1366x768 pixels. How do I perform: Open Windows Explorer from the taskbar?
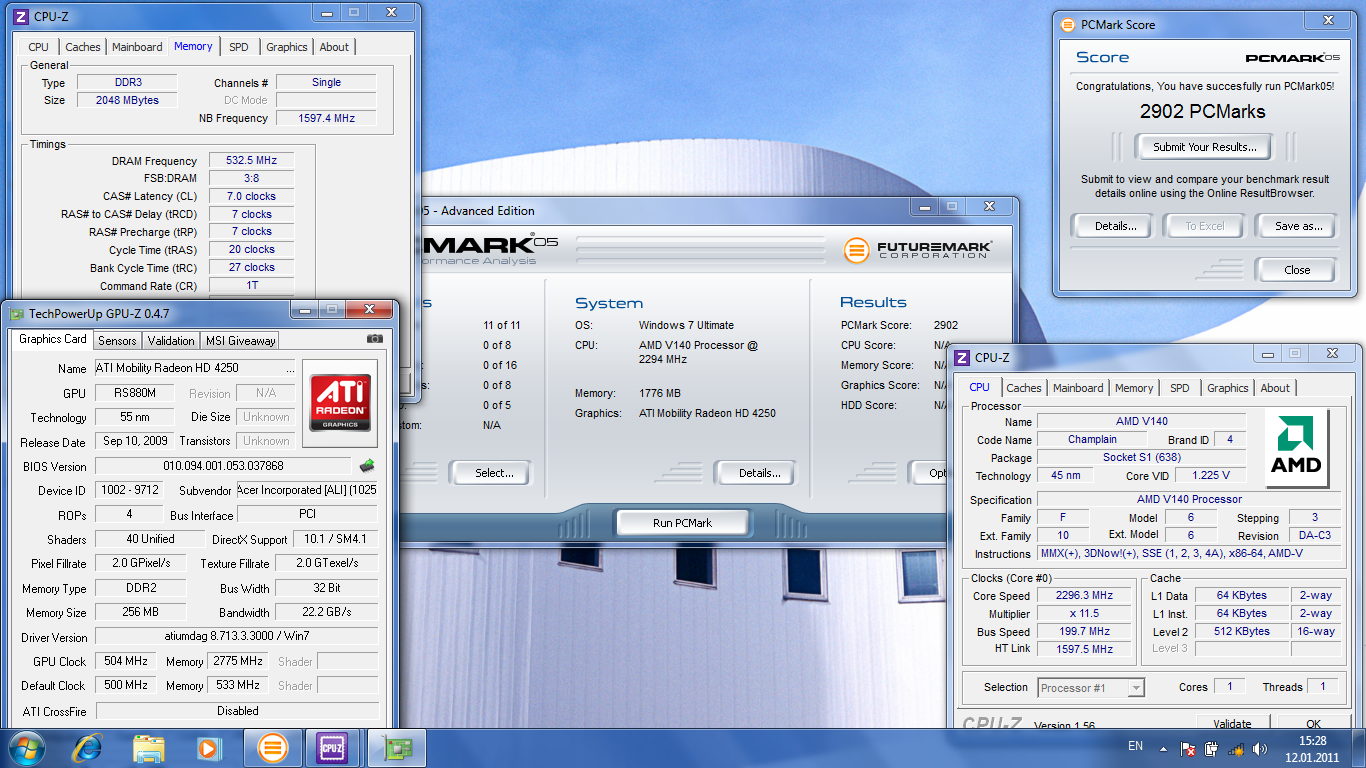(x=149, y=747)
